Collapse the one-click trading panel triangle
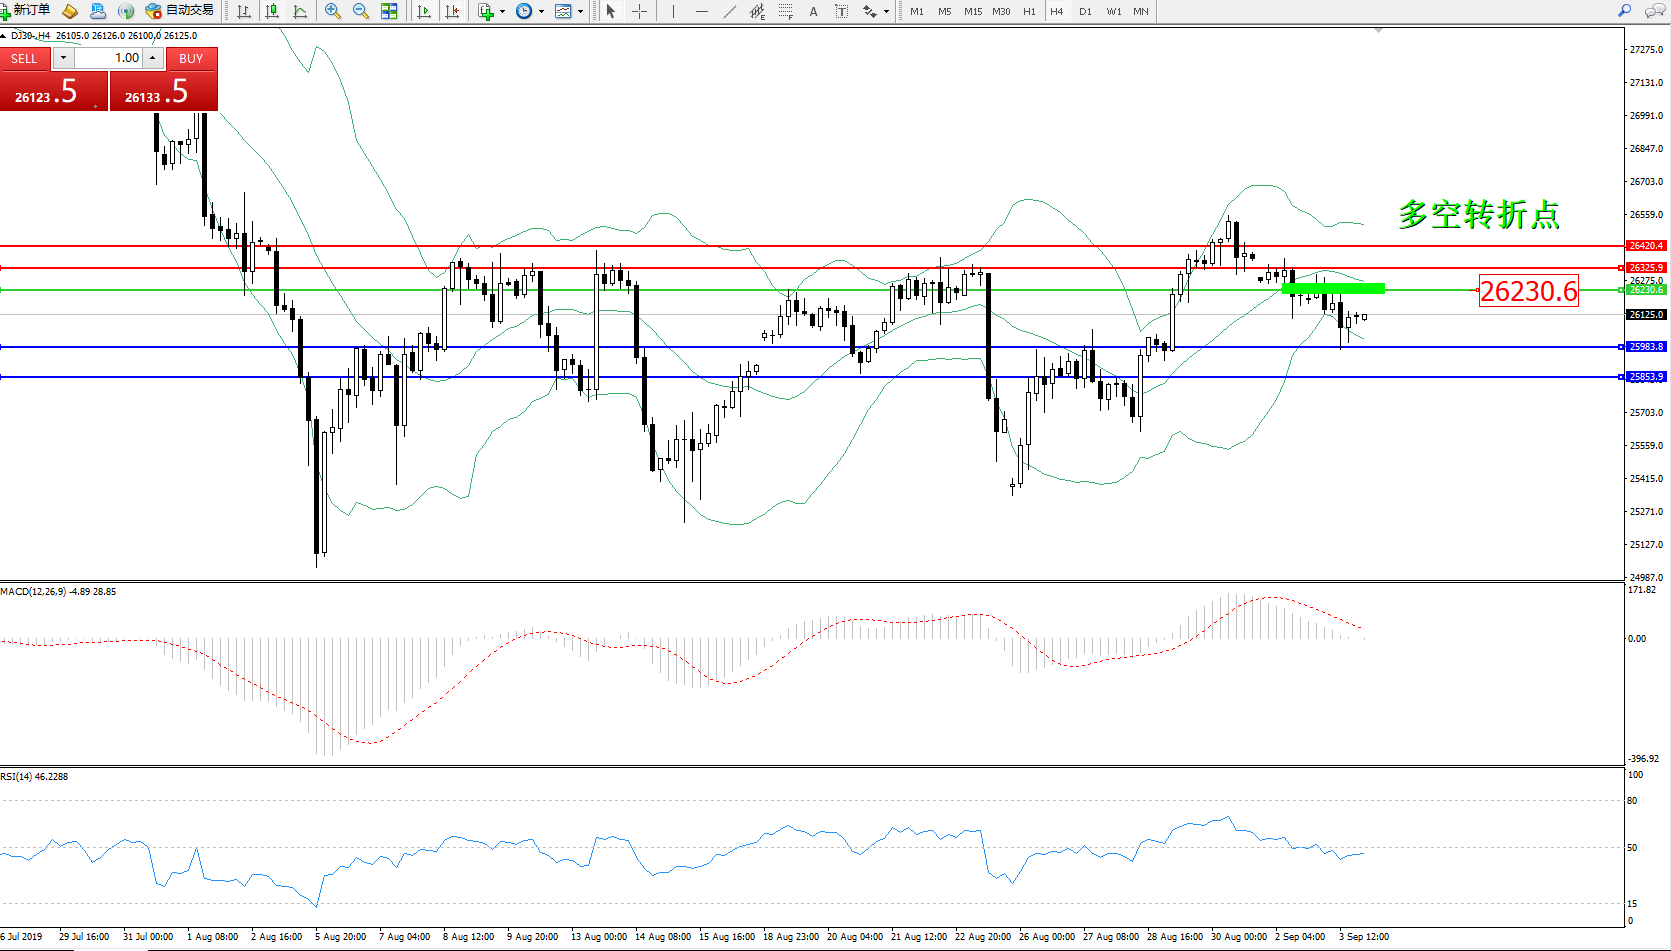 4,36
